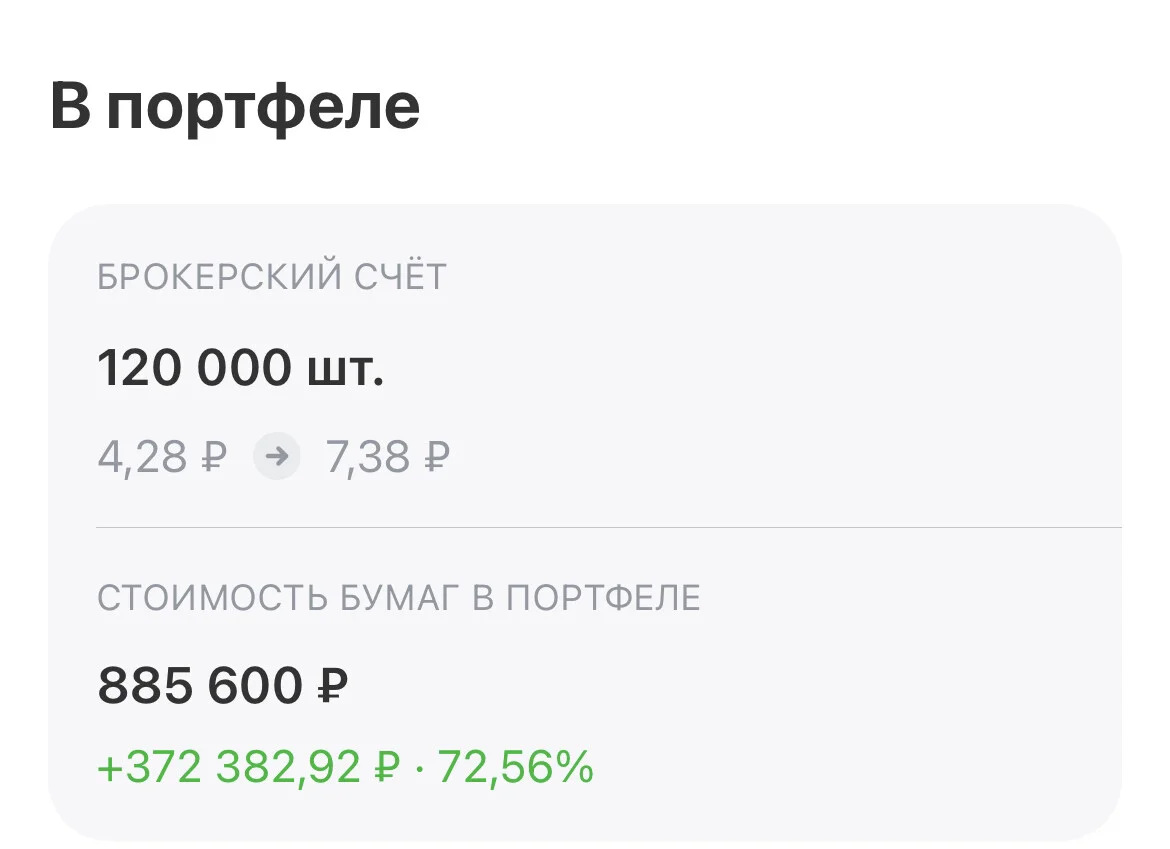Image resolution: width=1170 pixels, height=849 pixels.
Task: Tap the portfolio value 885 600
Action: 200,686
